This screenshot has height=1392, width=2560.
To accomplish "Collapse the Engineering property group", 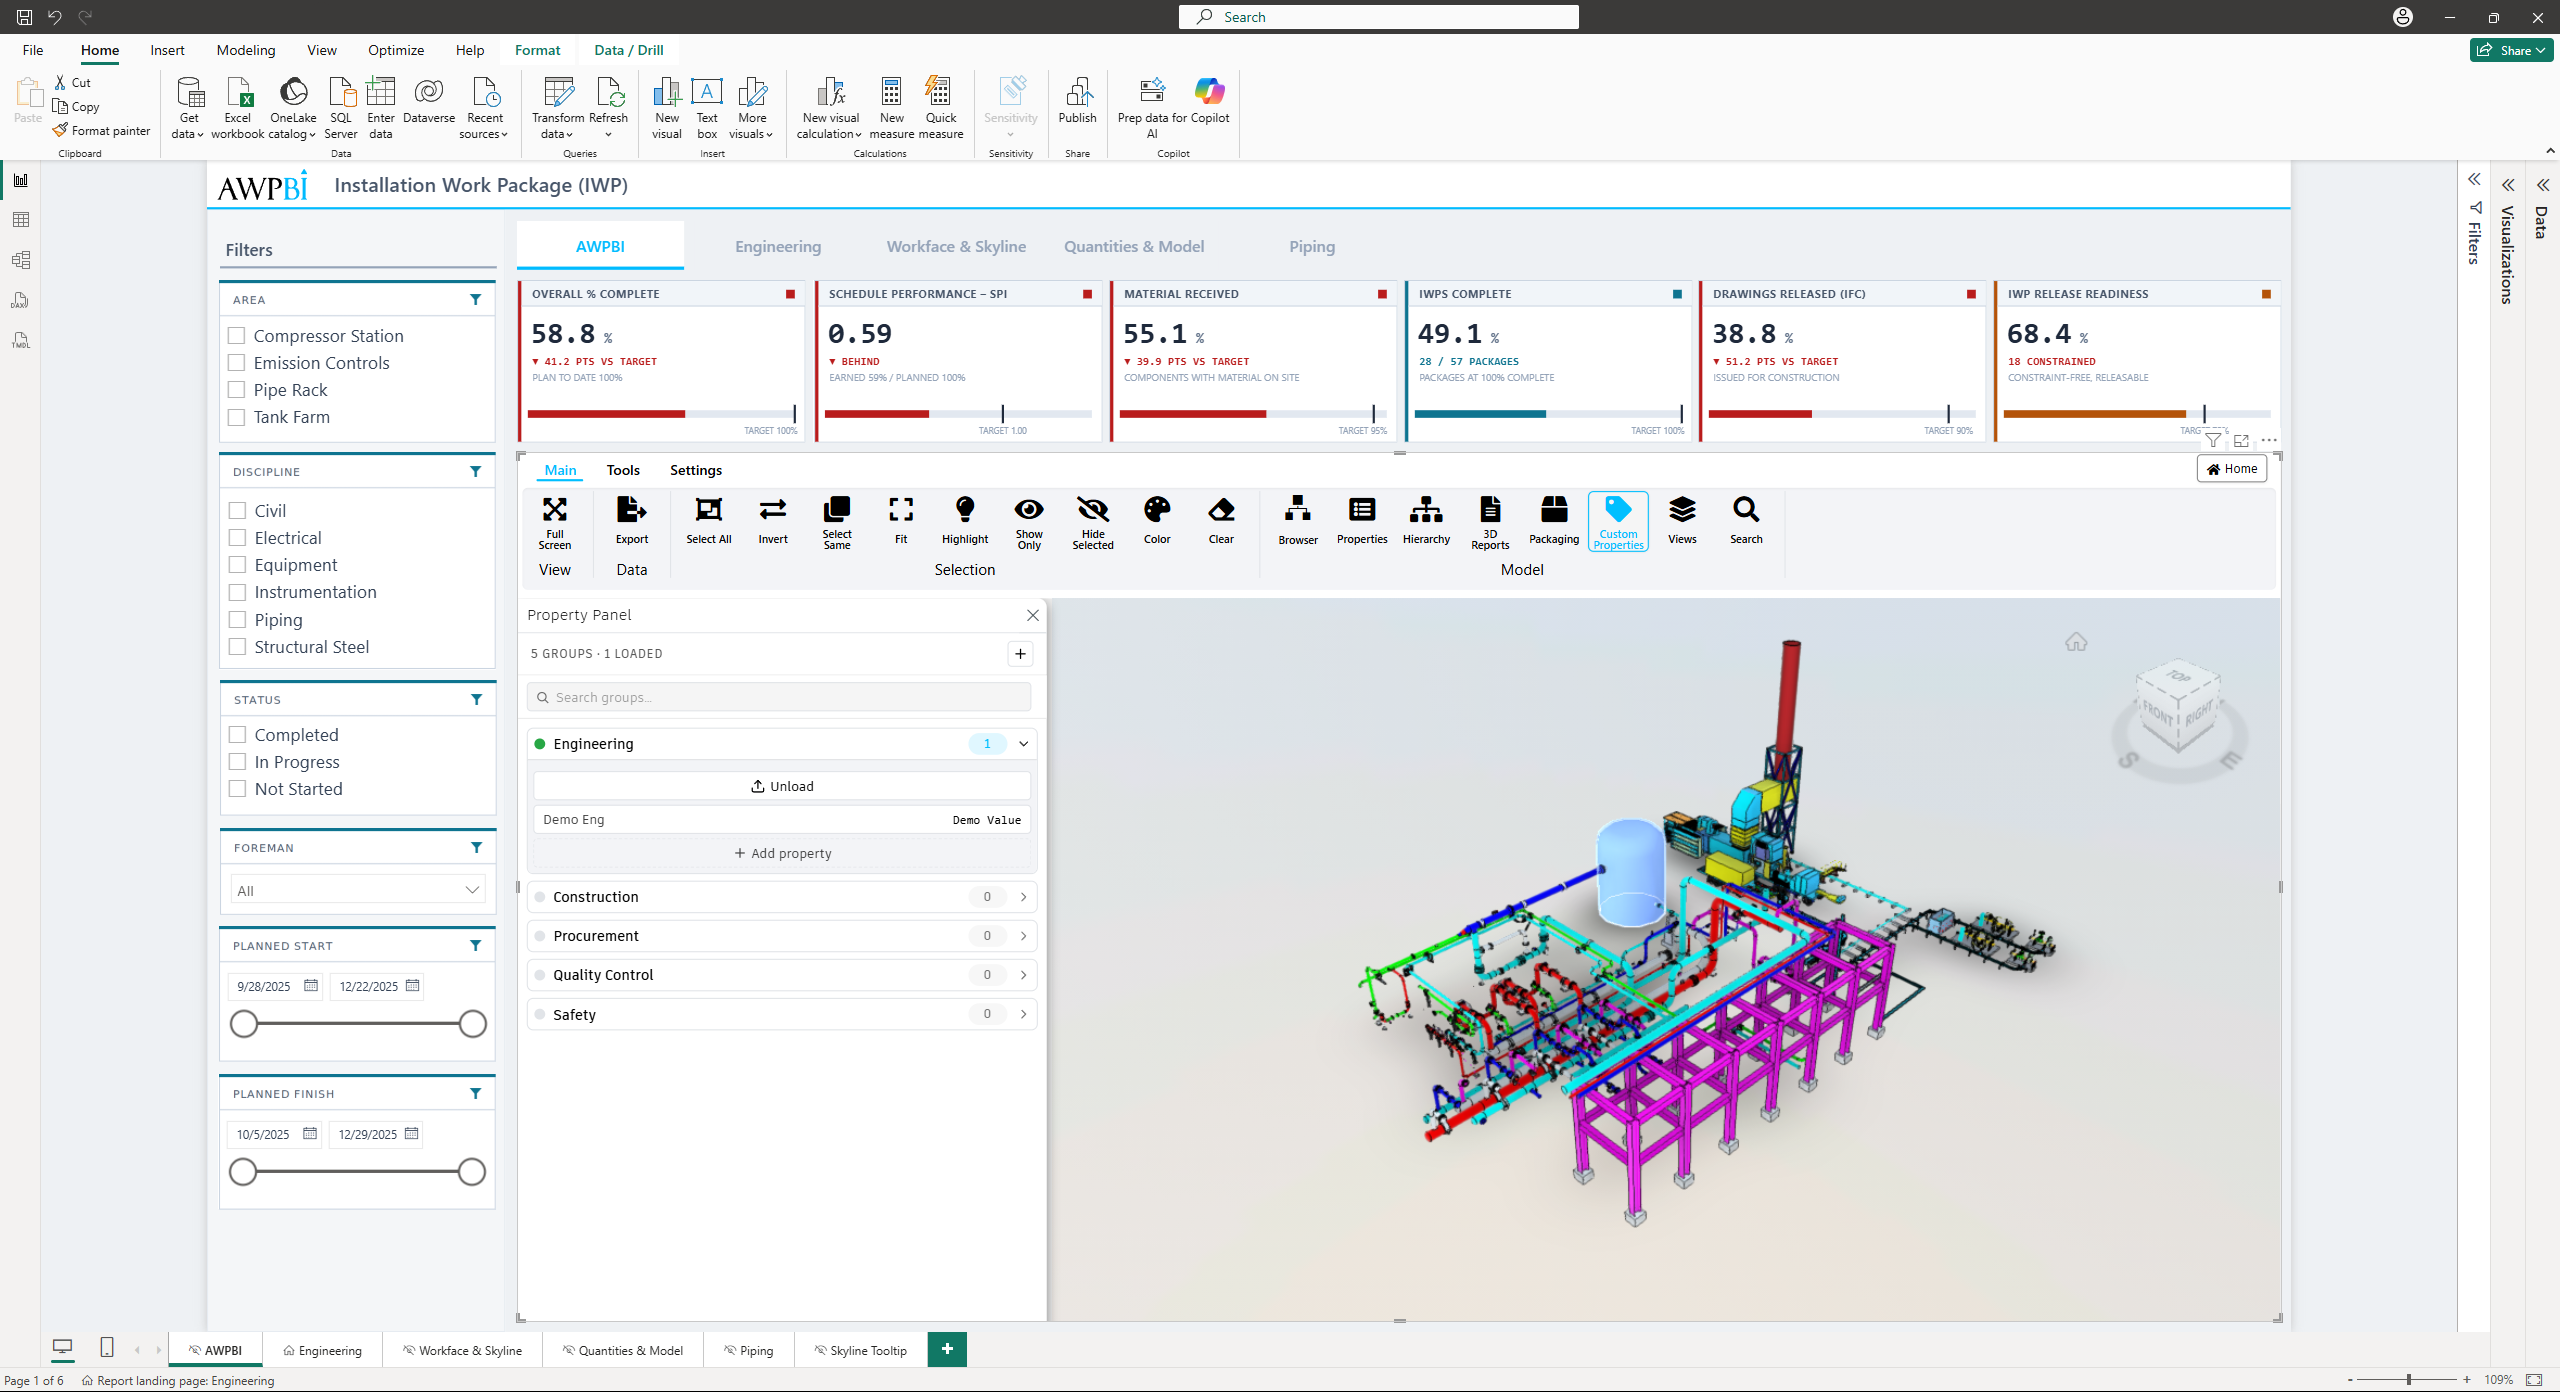I will (x=1024, y=744).
